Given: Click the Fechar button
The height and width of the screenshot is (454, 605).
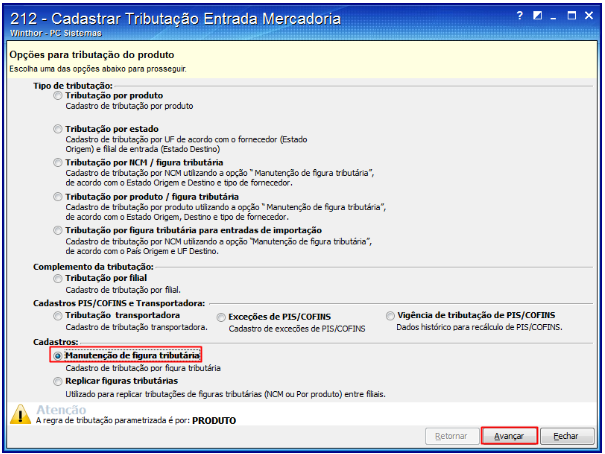Looking at the screenshot, I should click(x=567, y=436).
